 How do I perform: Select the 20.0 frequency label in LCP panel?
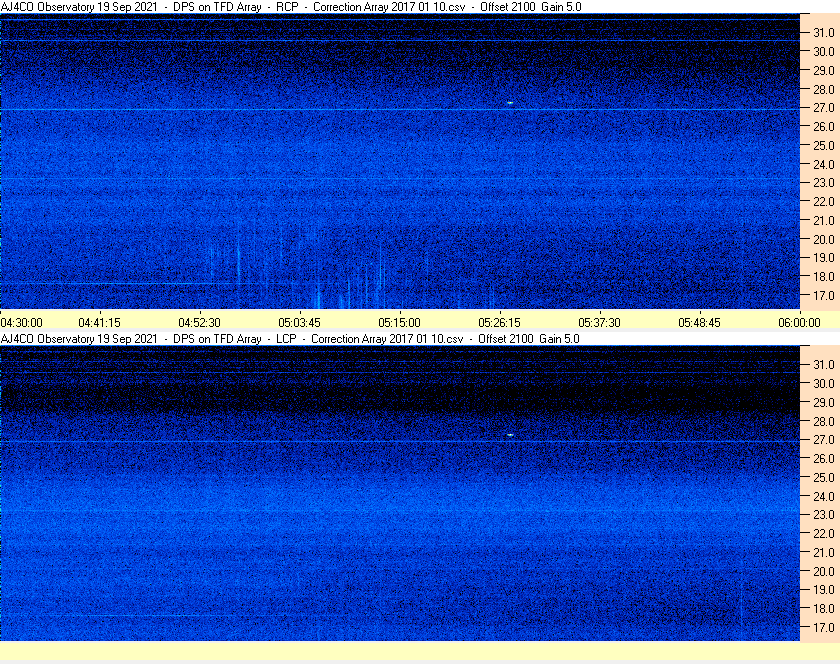tap(824, 571)
